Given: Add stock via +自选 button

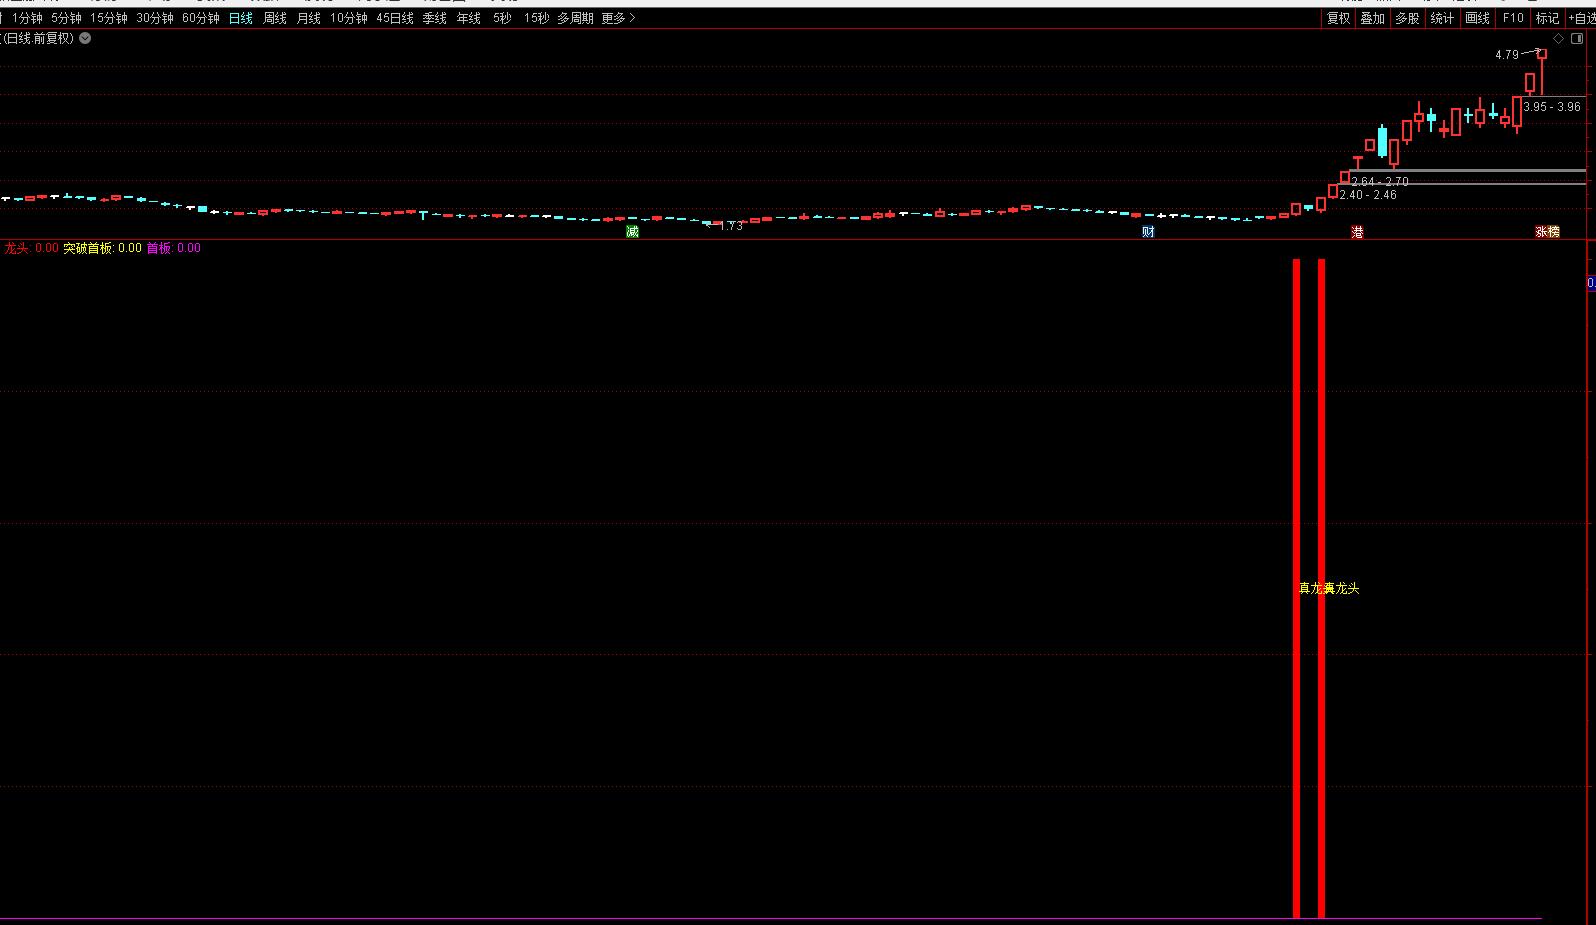Looking at the screenshot, I should pos(1580,18).
